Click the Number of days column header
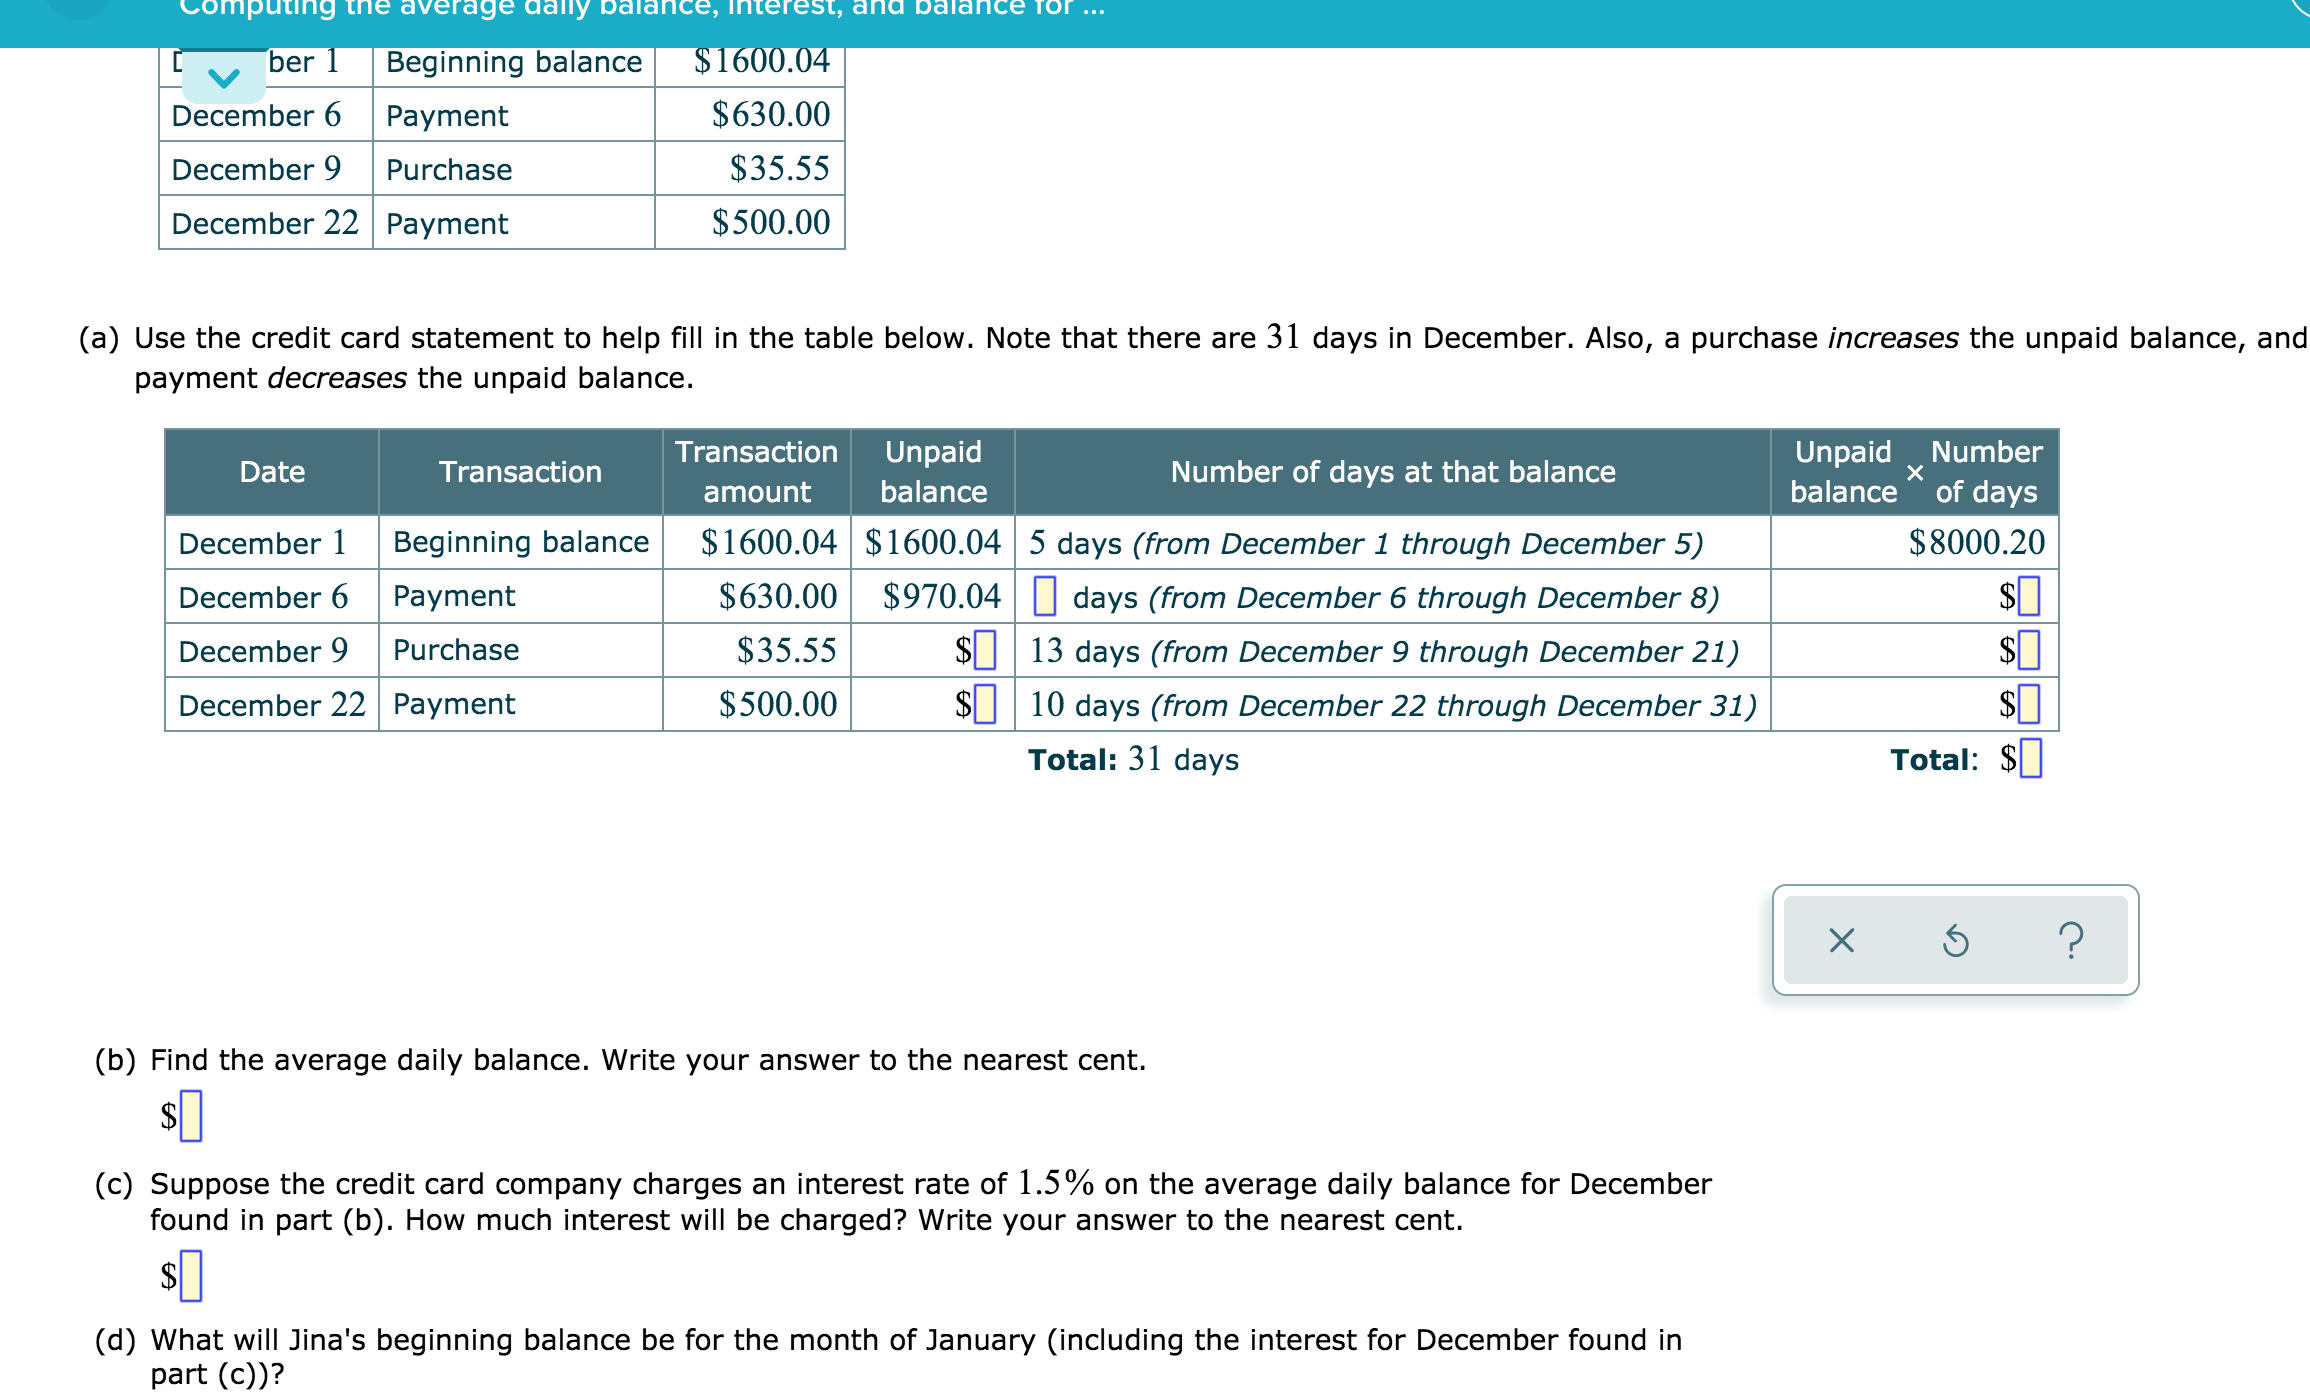 1392,472
